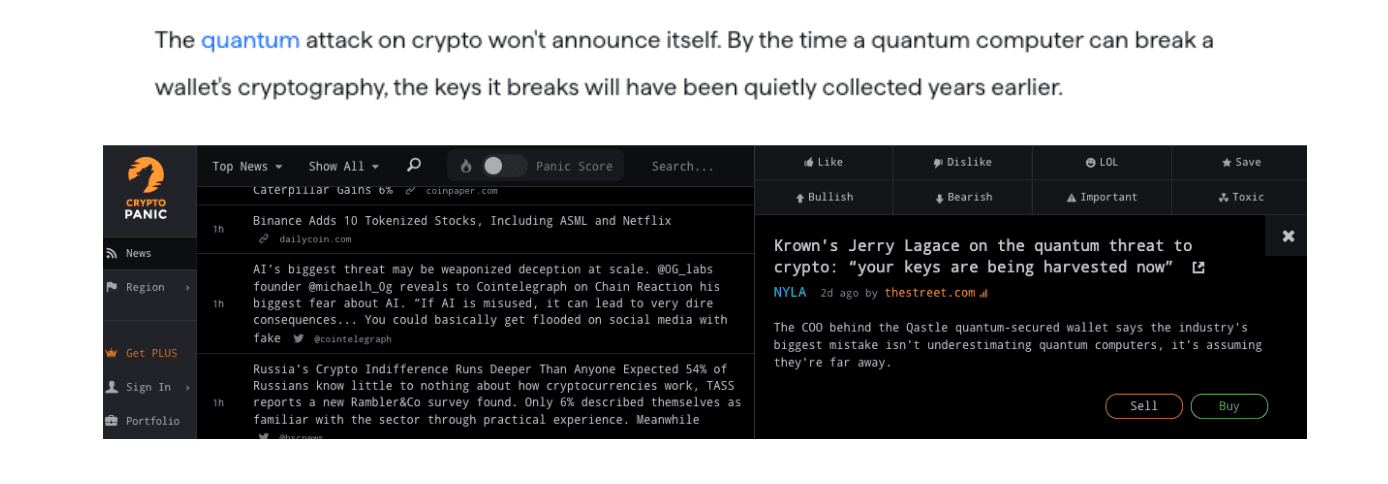Click the orange Sell button
This screenshot has height=484, width=1388.
(1143, 406)
